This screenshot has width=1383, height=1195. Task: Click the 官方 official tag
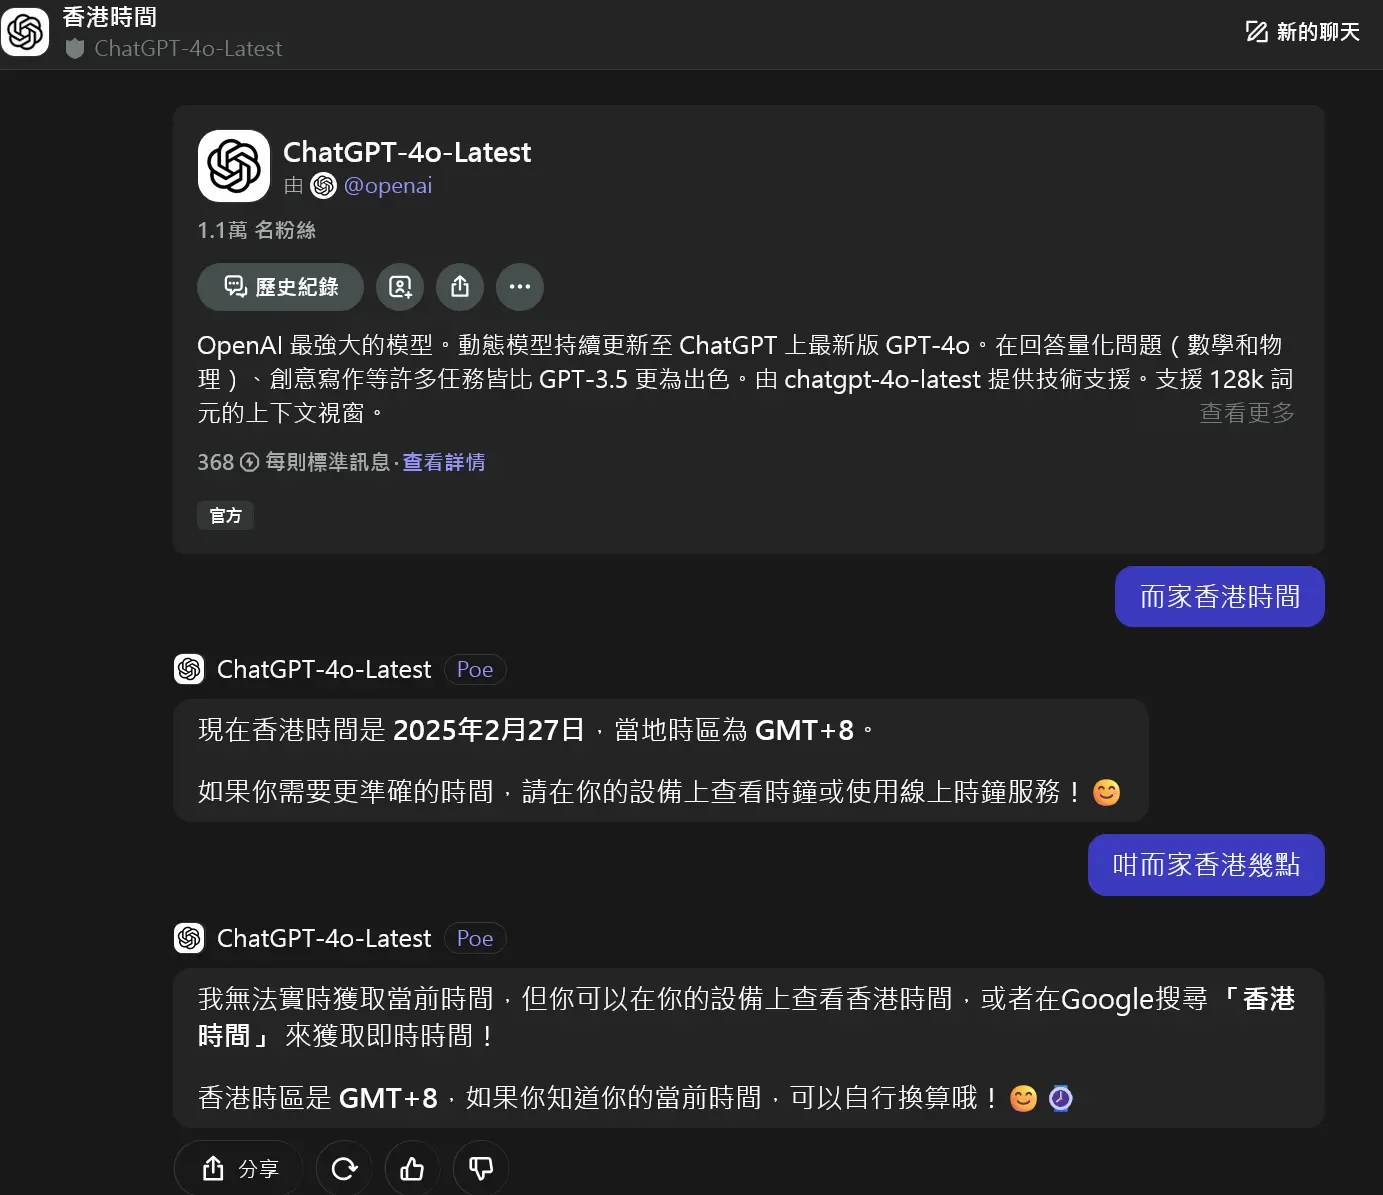225,516
